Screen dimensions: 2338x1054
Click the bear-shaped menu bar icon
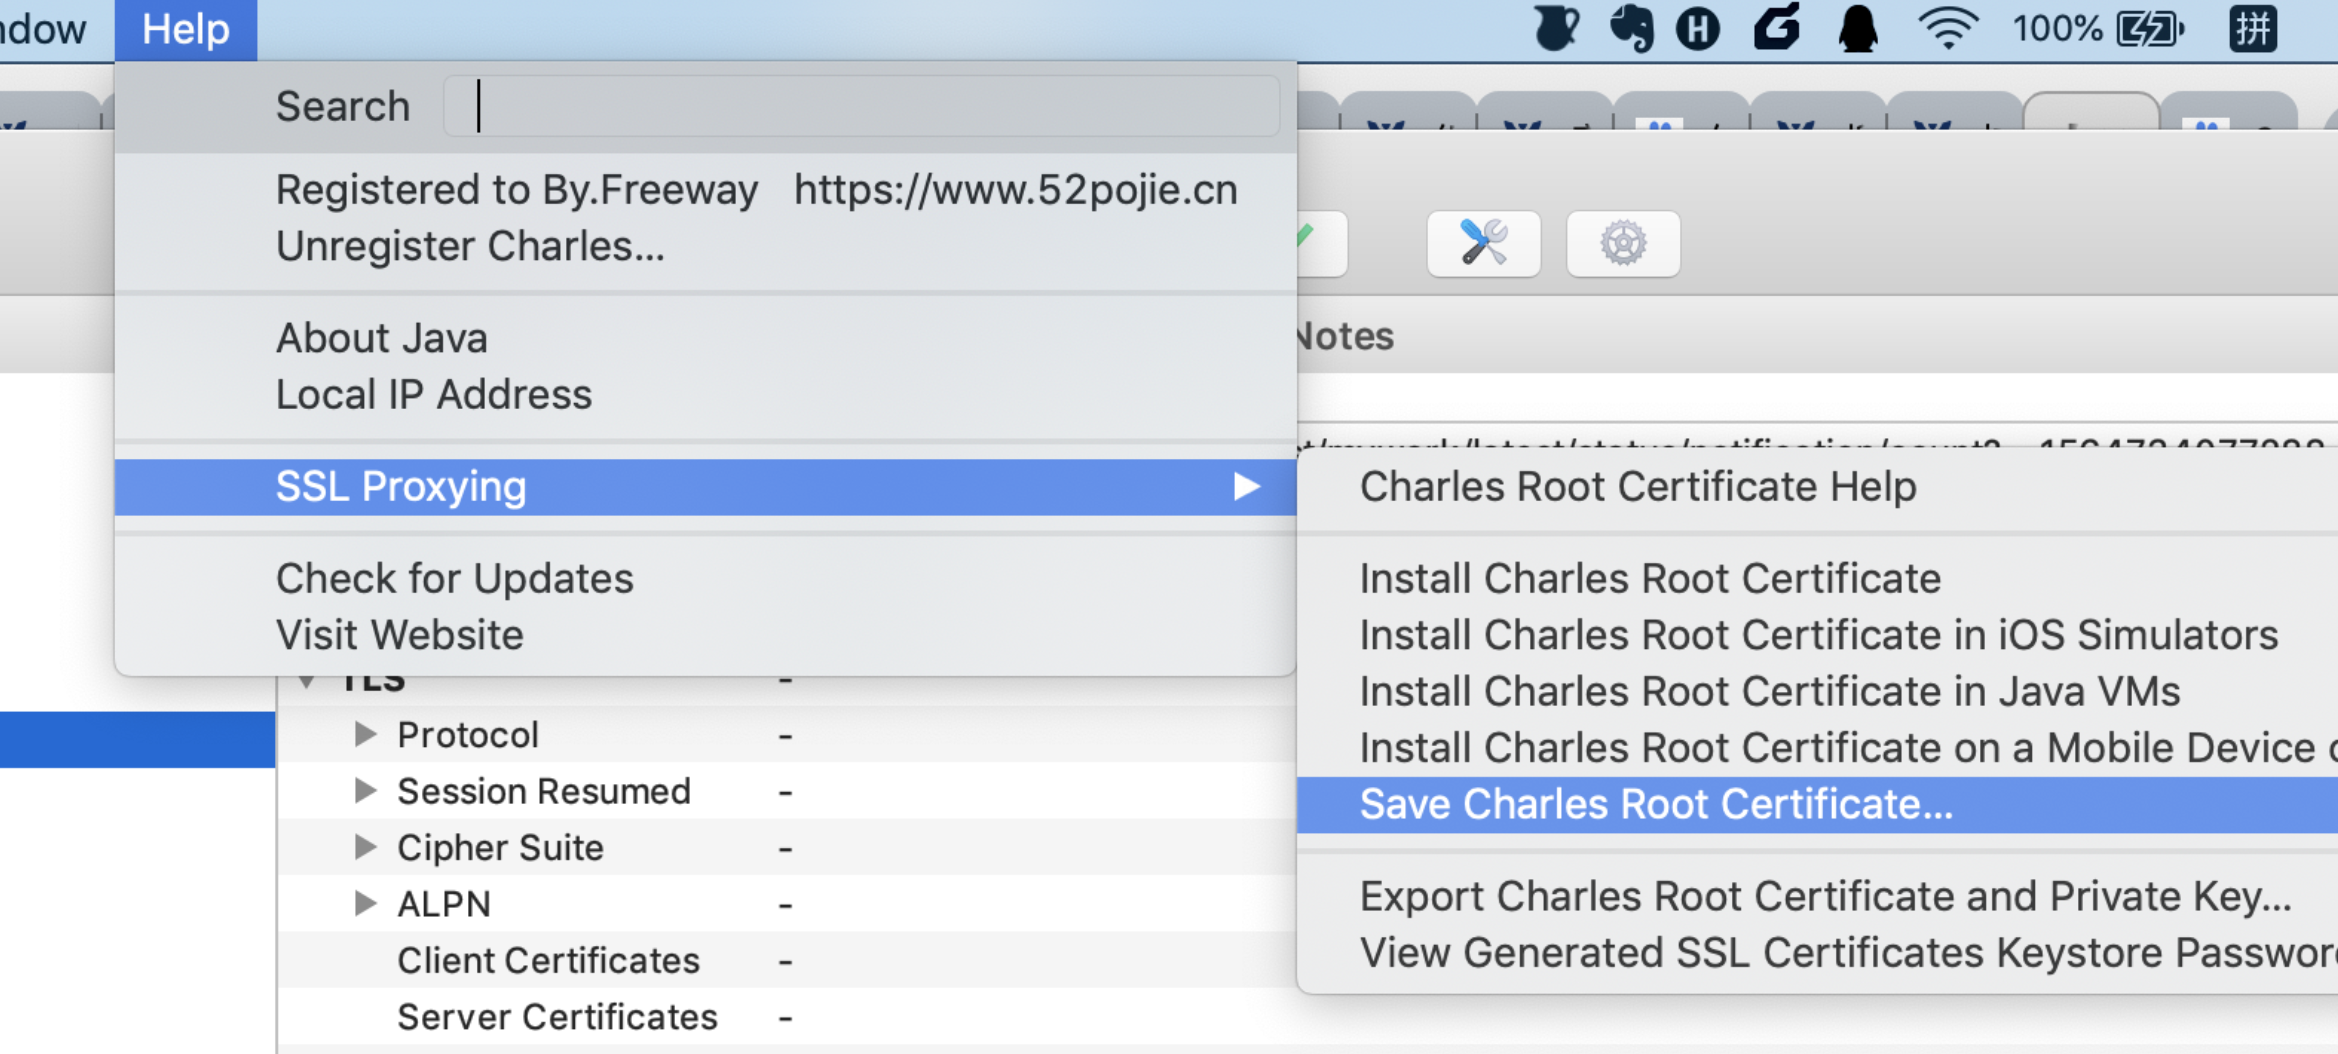click(1556, 28)
